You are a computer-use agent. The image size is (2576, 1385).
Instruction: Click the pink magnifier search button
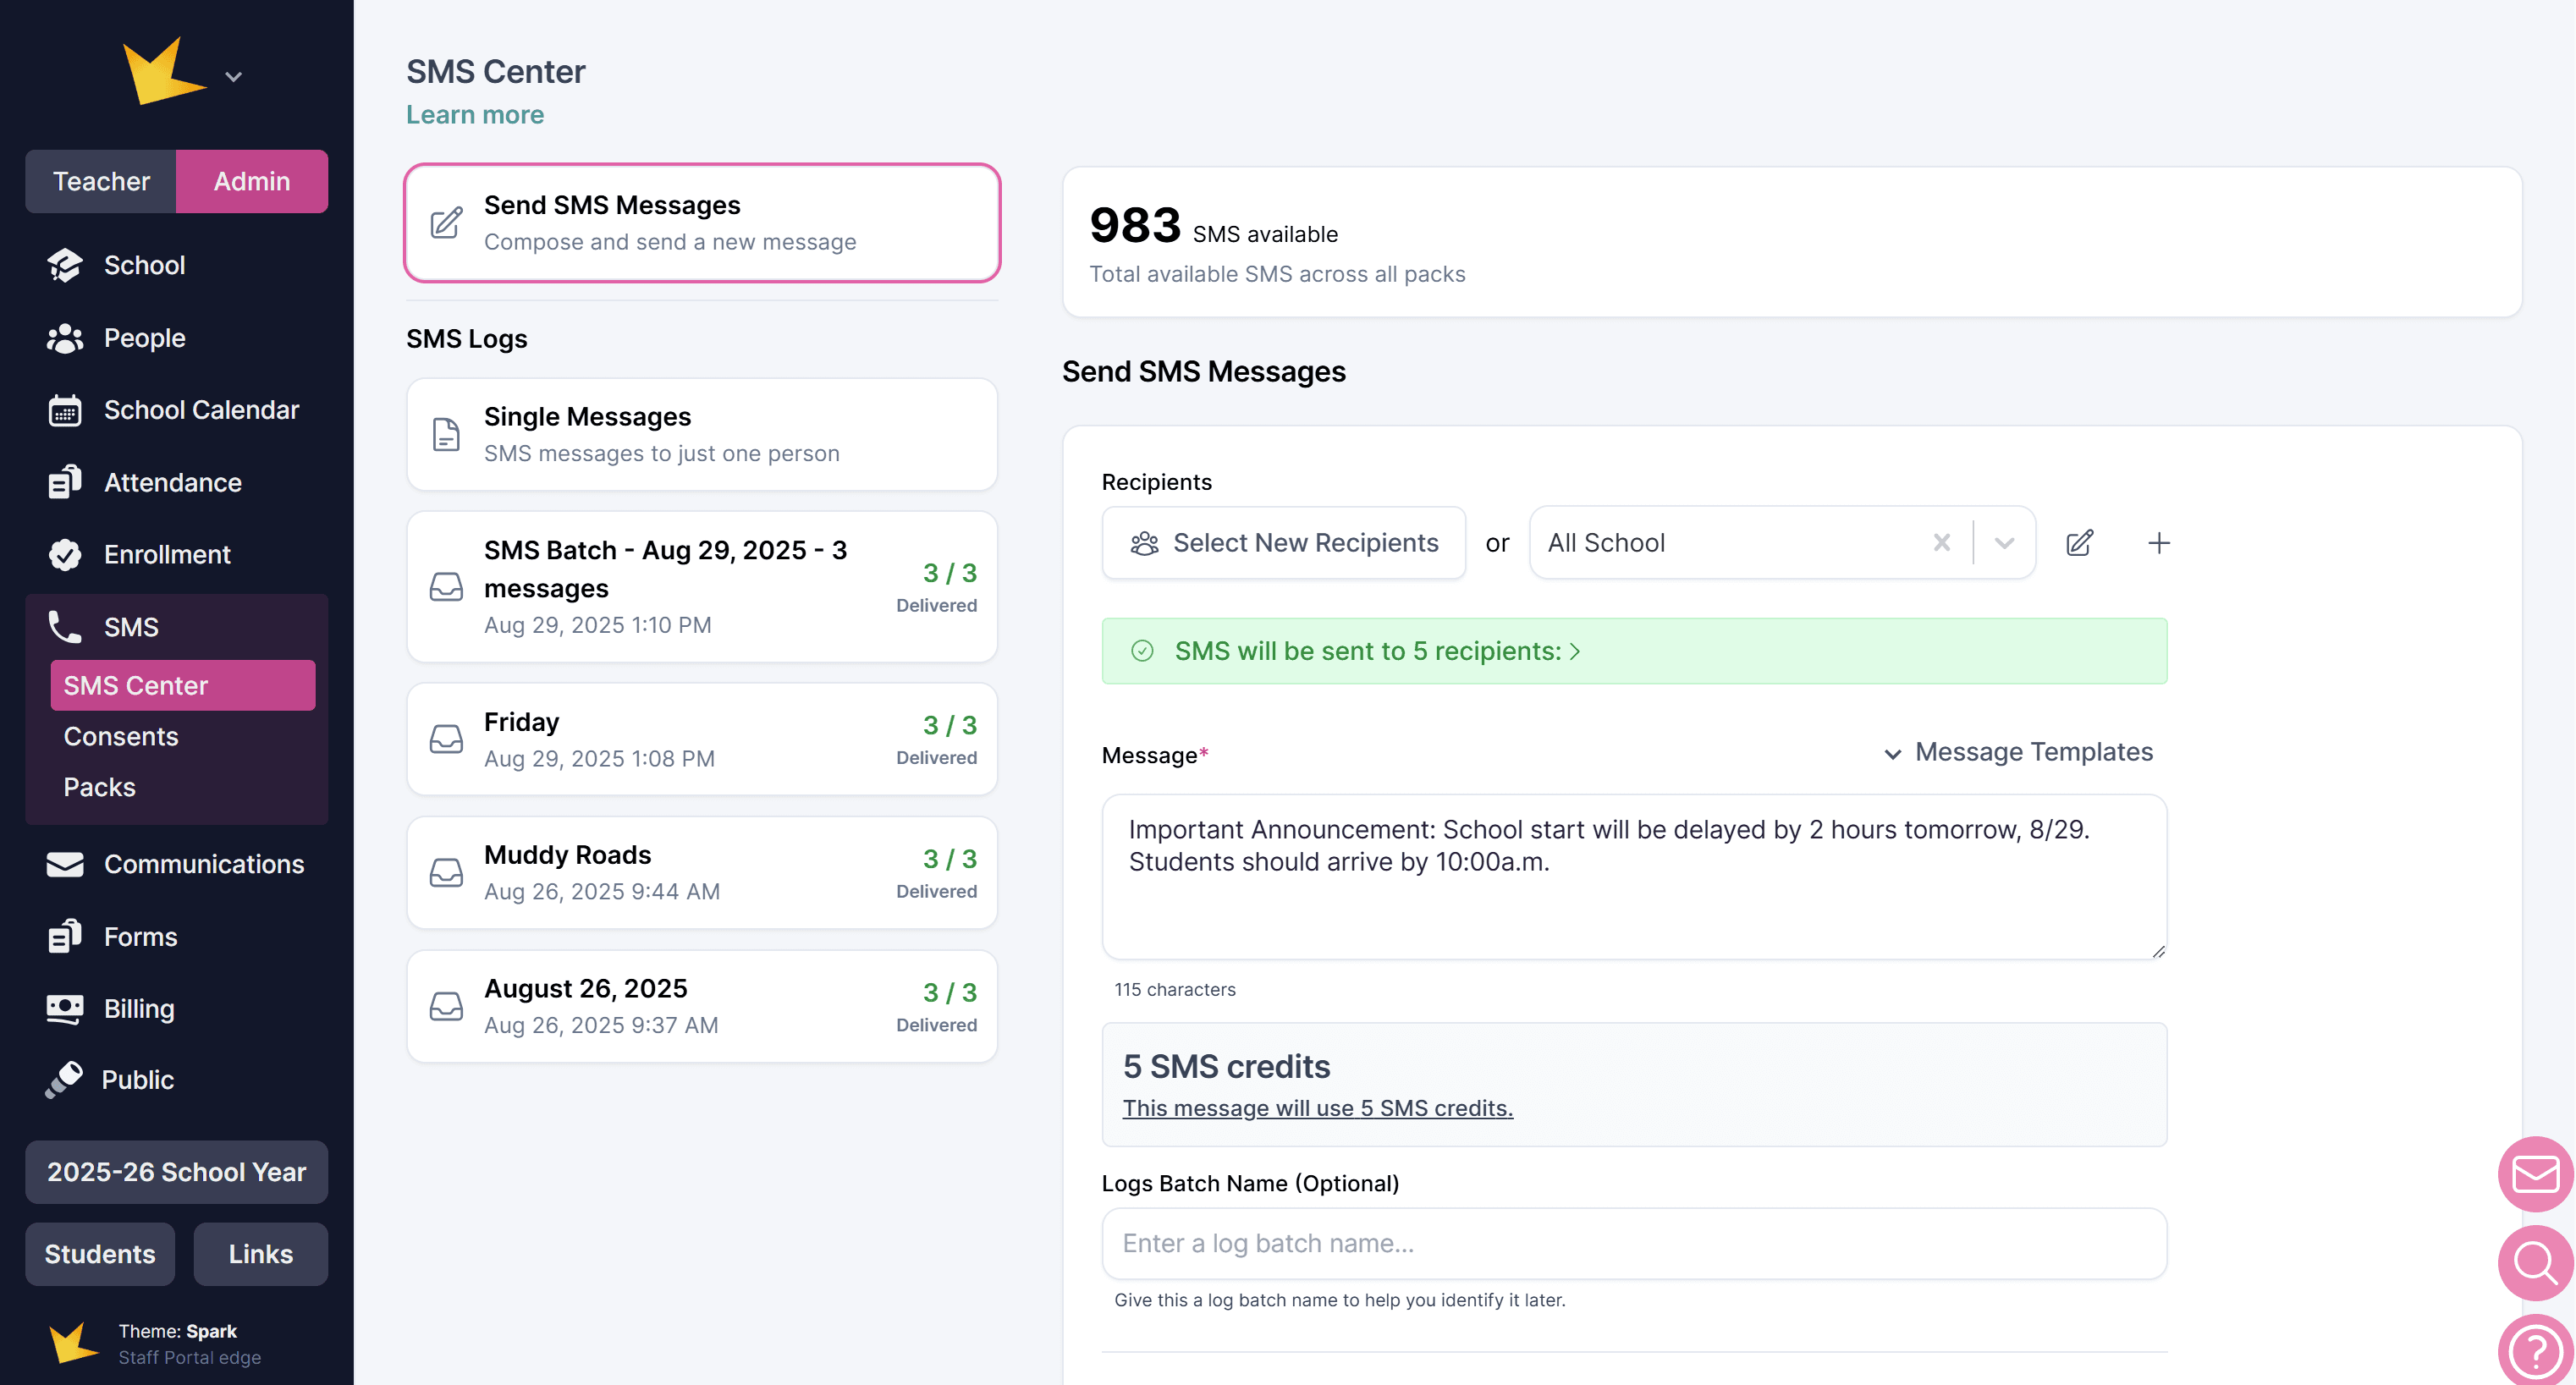pyautogui.click(x=2535, y=1262)
